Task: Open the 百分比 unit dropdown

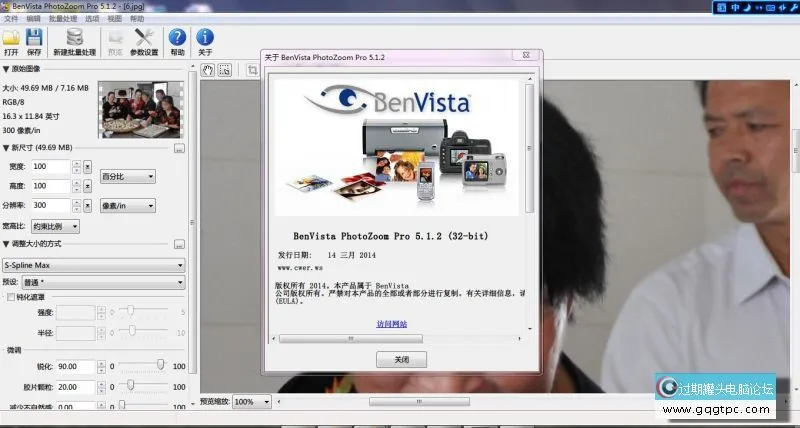Action: click(x=128, y=177)
